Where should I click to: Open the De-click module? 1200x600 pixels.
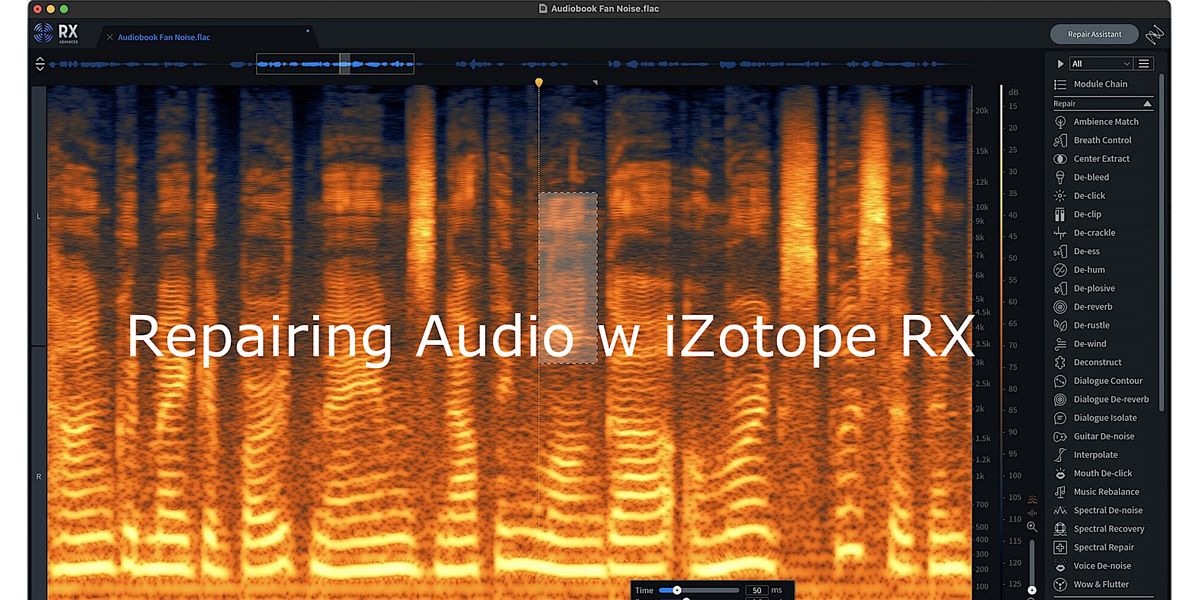coord(1080,196)
